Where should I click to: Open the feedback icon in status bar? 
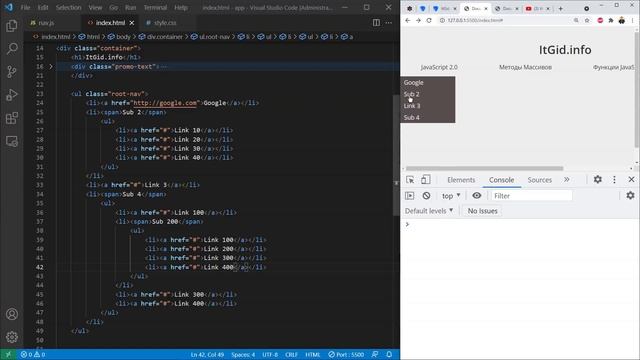point(375,354)
